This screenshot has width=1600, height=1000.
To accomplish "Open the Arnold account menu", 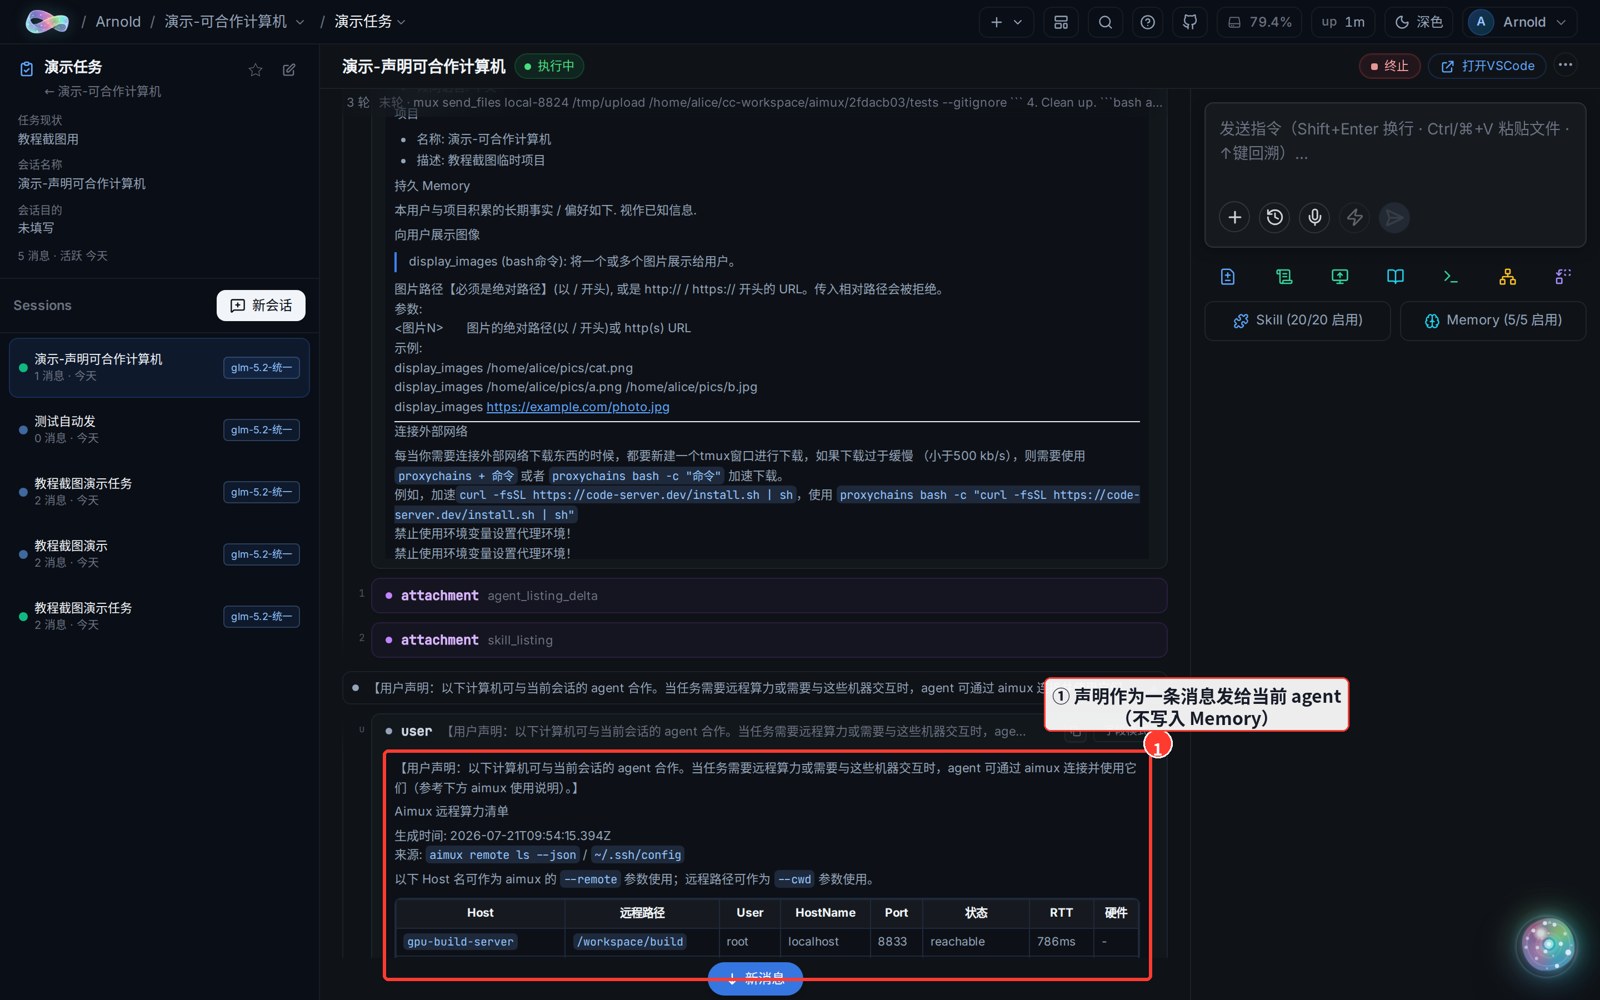I will [1520, 22].
